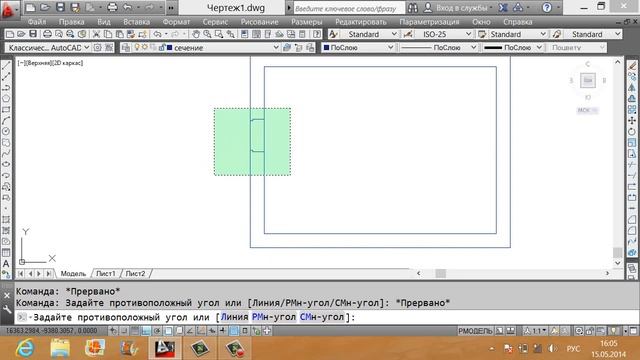Toggle Snap mode in the status bar
Image resolution: width=640 pixels, height=360 pixels.
[124, 331]
